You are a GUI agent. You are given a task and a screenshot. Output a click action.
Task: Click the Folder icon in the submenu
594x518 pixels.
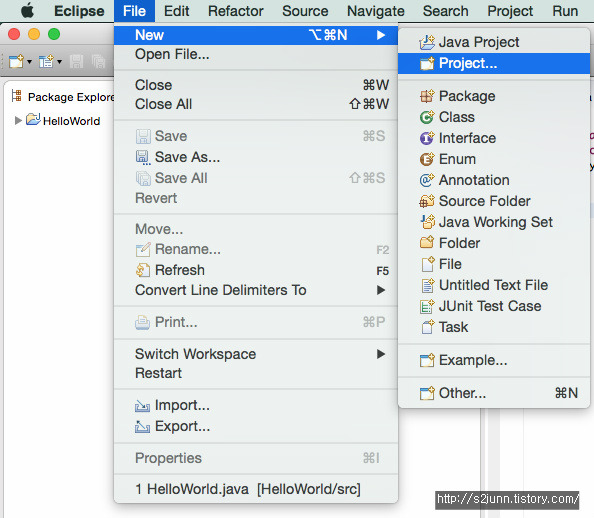[427, 243]
